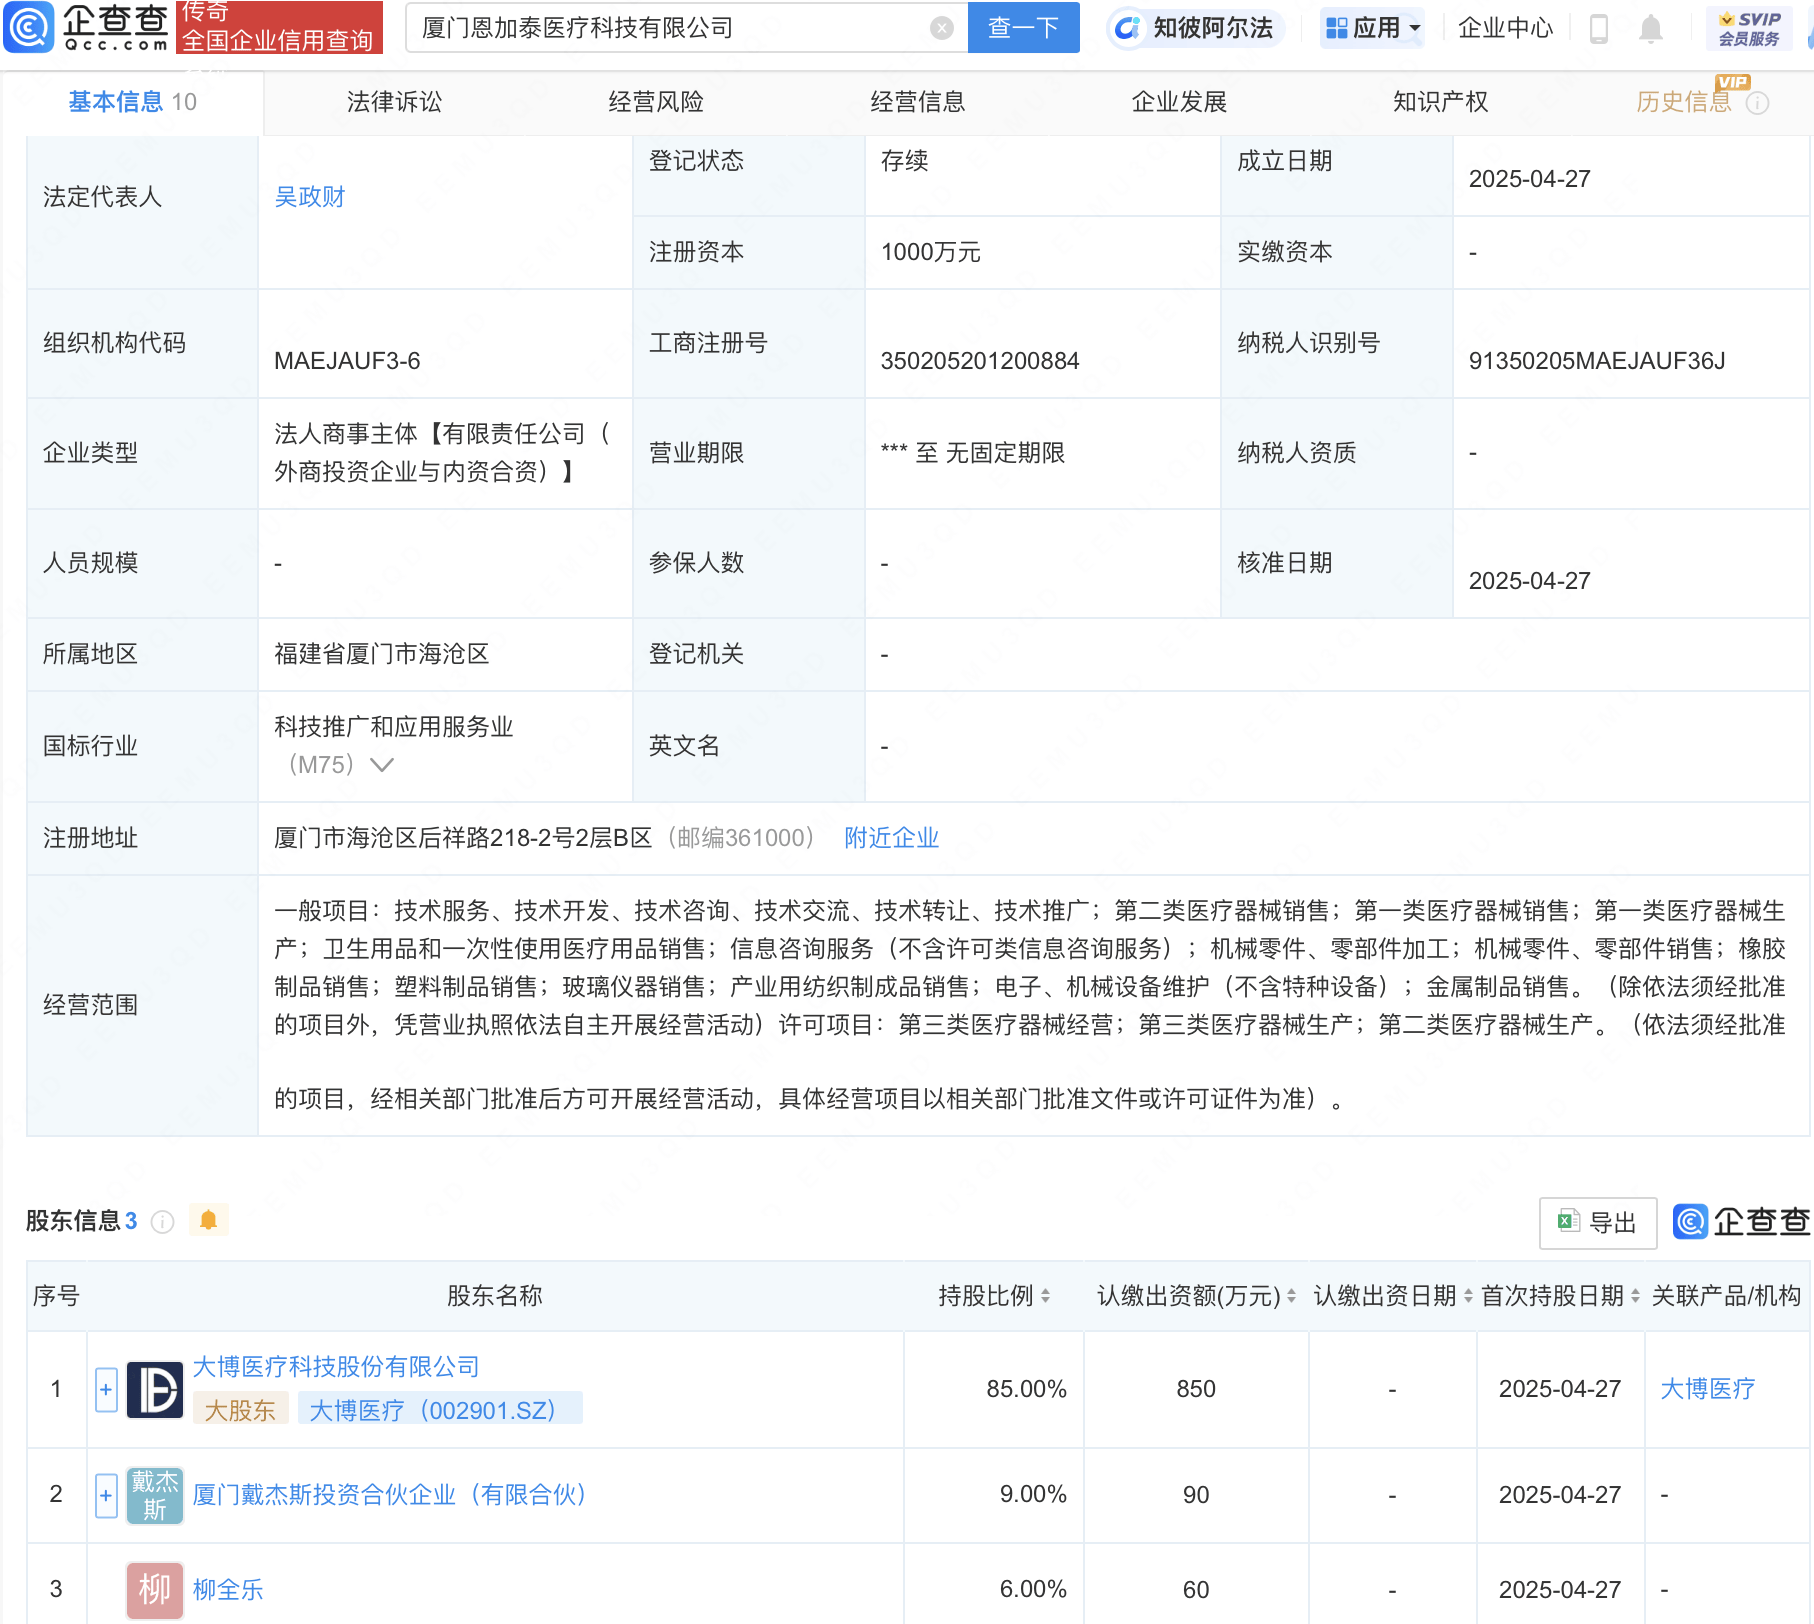This screenshot has width=1814, height=1624.
Task: Click info icon next to 股东信息
Action: point(162,1221)
